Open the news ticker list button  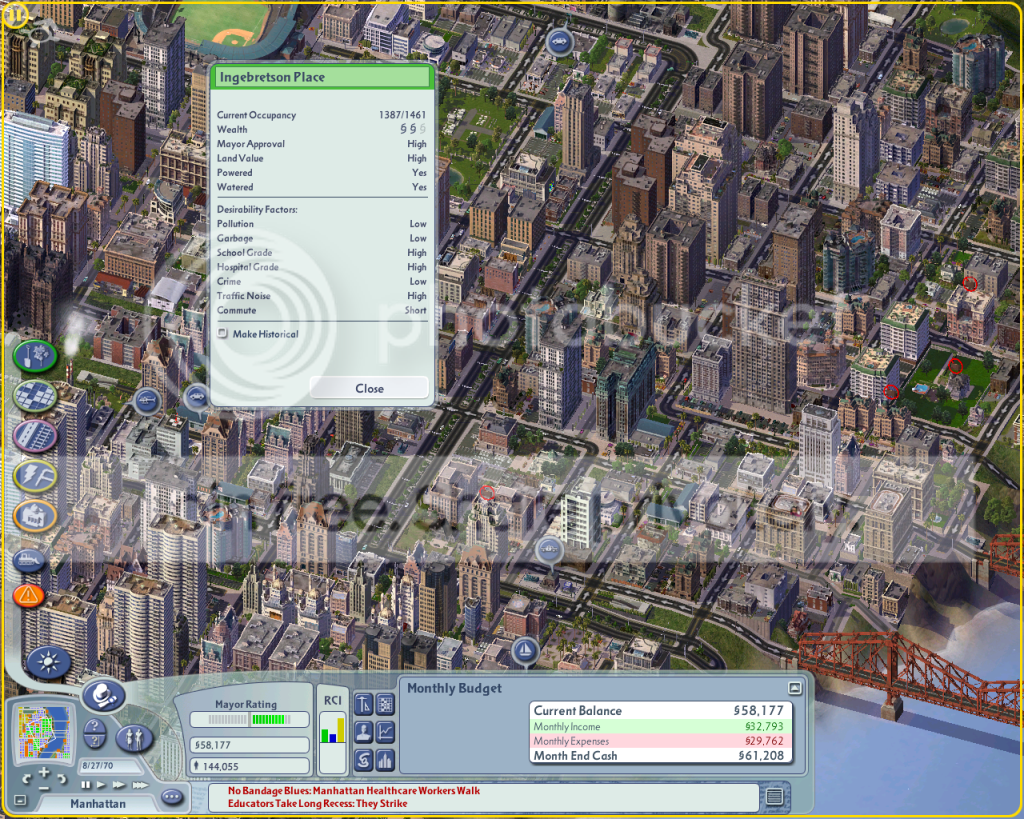pos(774,797)
